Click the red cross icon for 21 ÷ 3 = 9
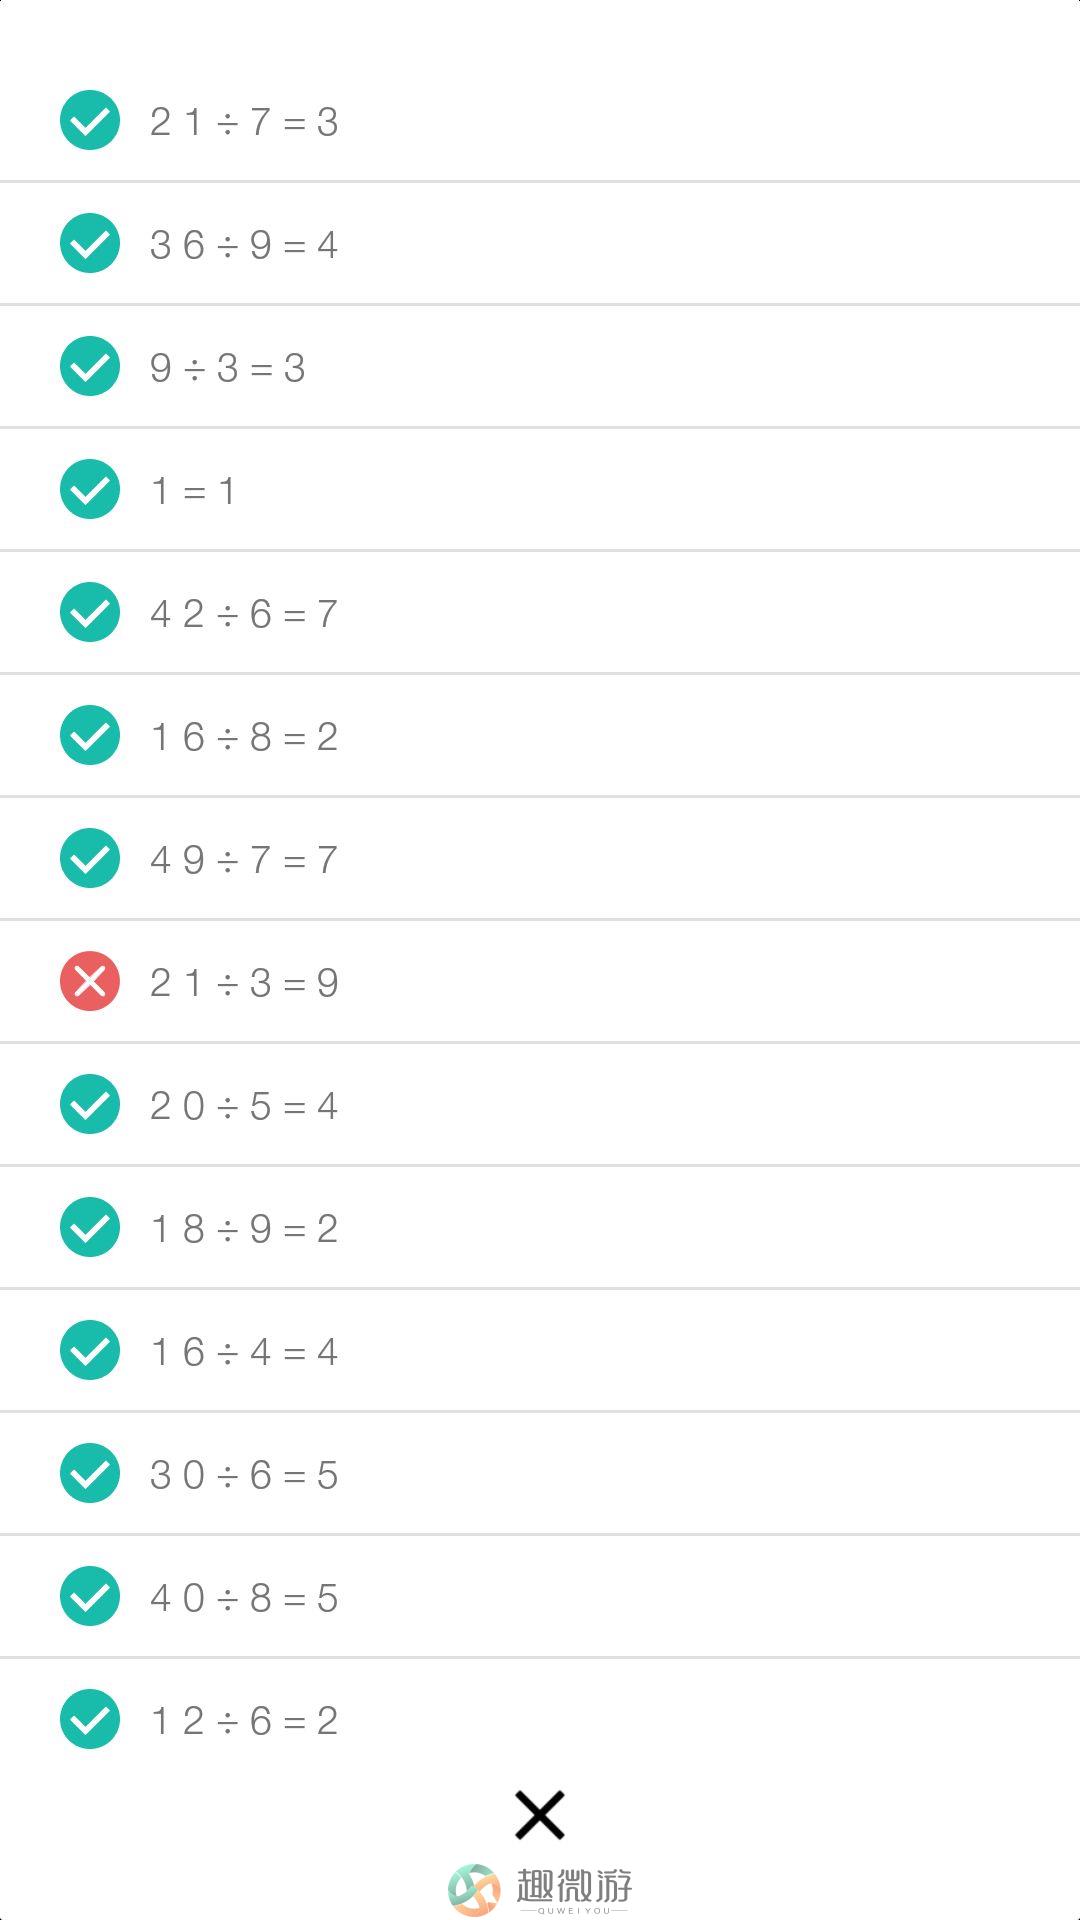This screenshot has width=1080, height=1920. click(x=90, y=981)
